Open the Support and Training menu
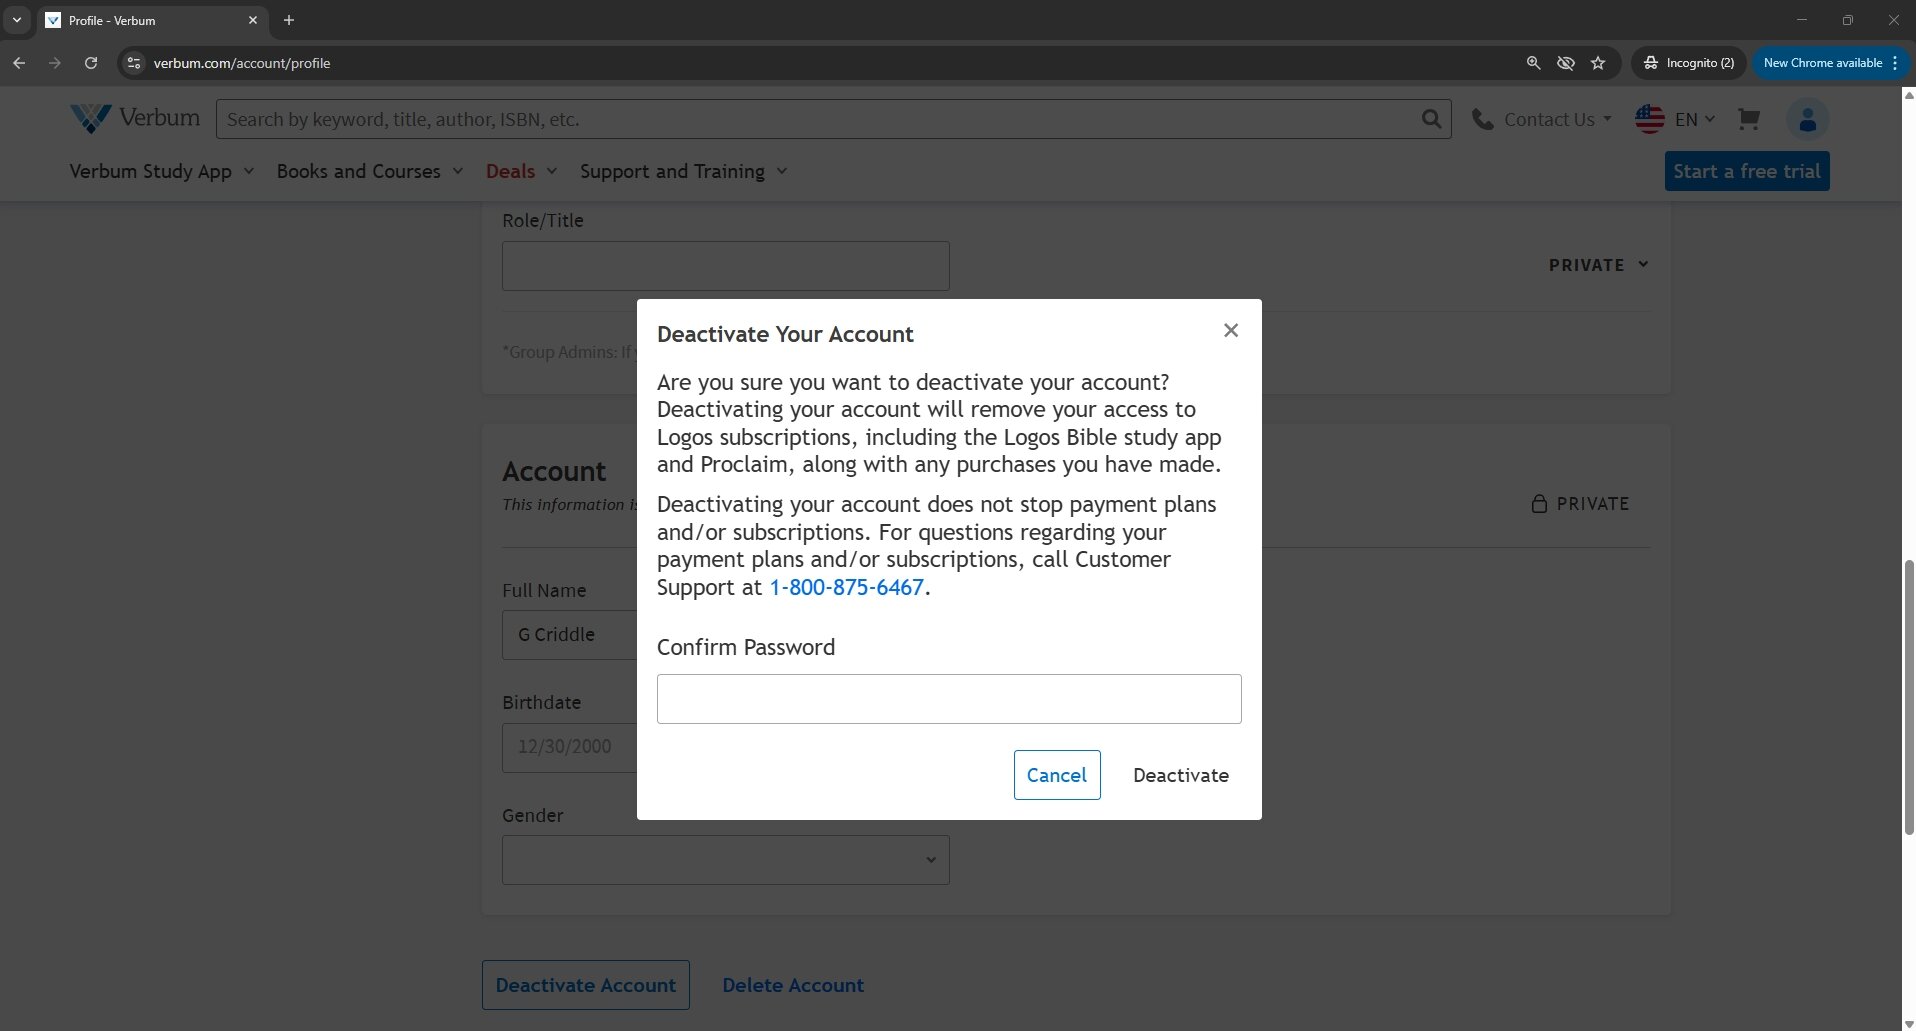Screen dimensions: 1916x1031 click(683, 171)
